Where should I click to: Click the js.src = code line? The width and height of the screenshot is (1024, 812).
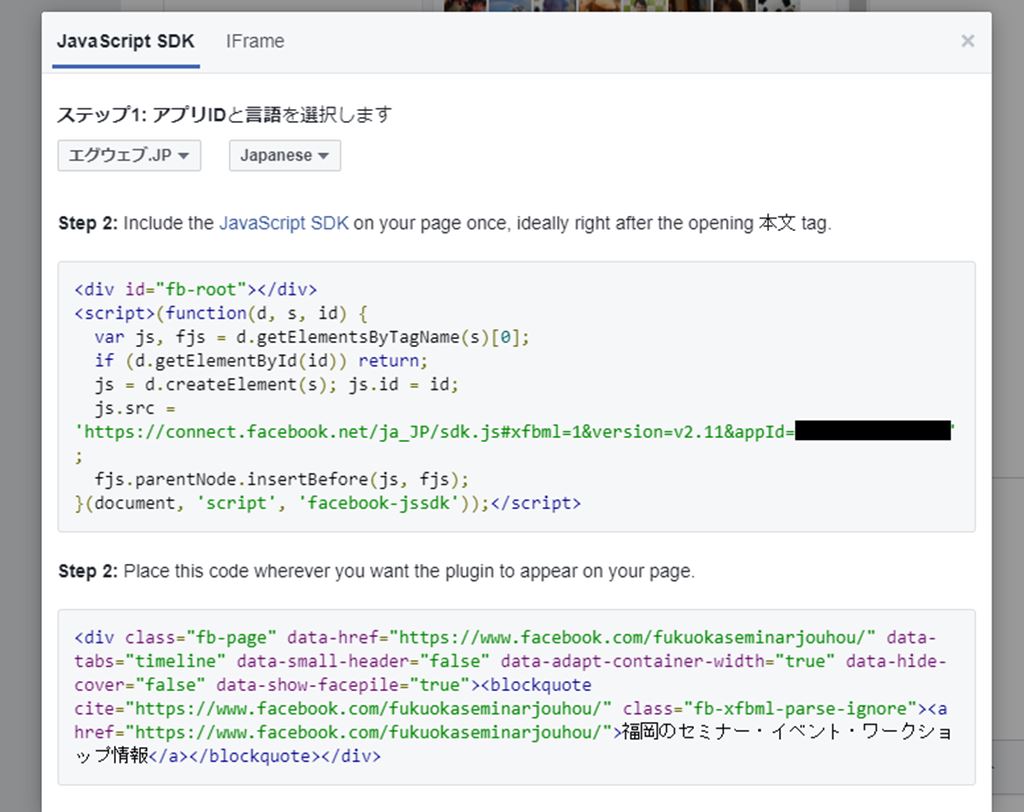pos(135,408)
